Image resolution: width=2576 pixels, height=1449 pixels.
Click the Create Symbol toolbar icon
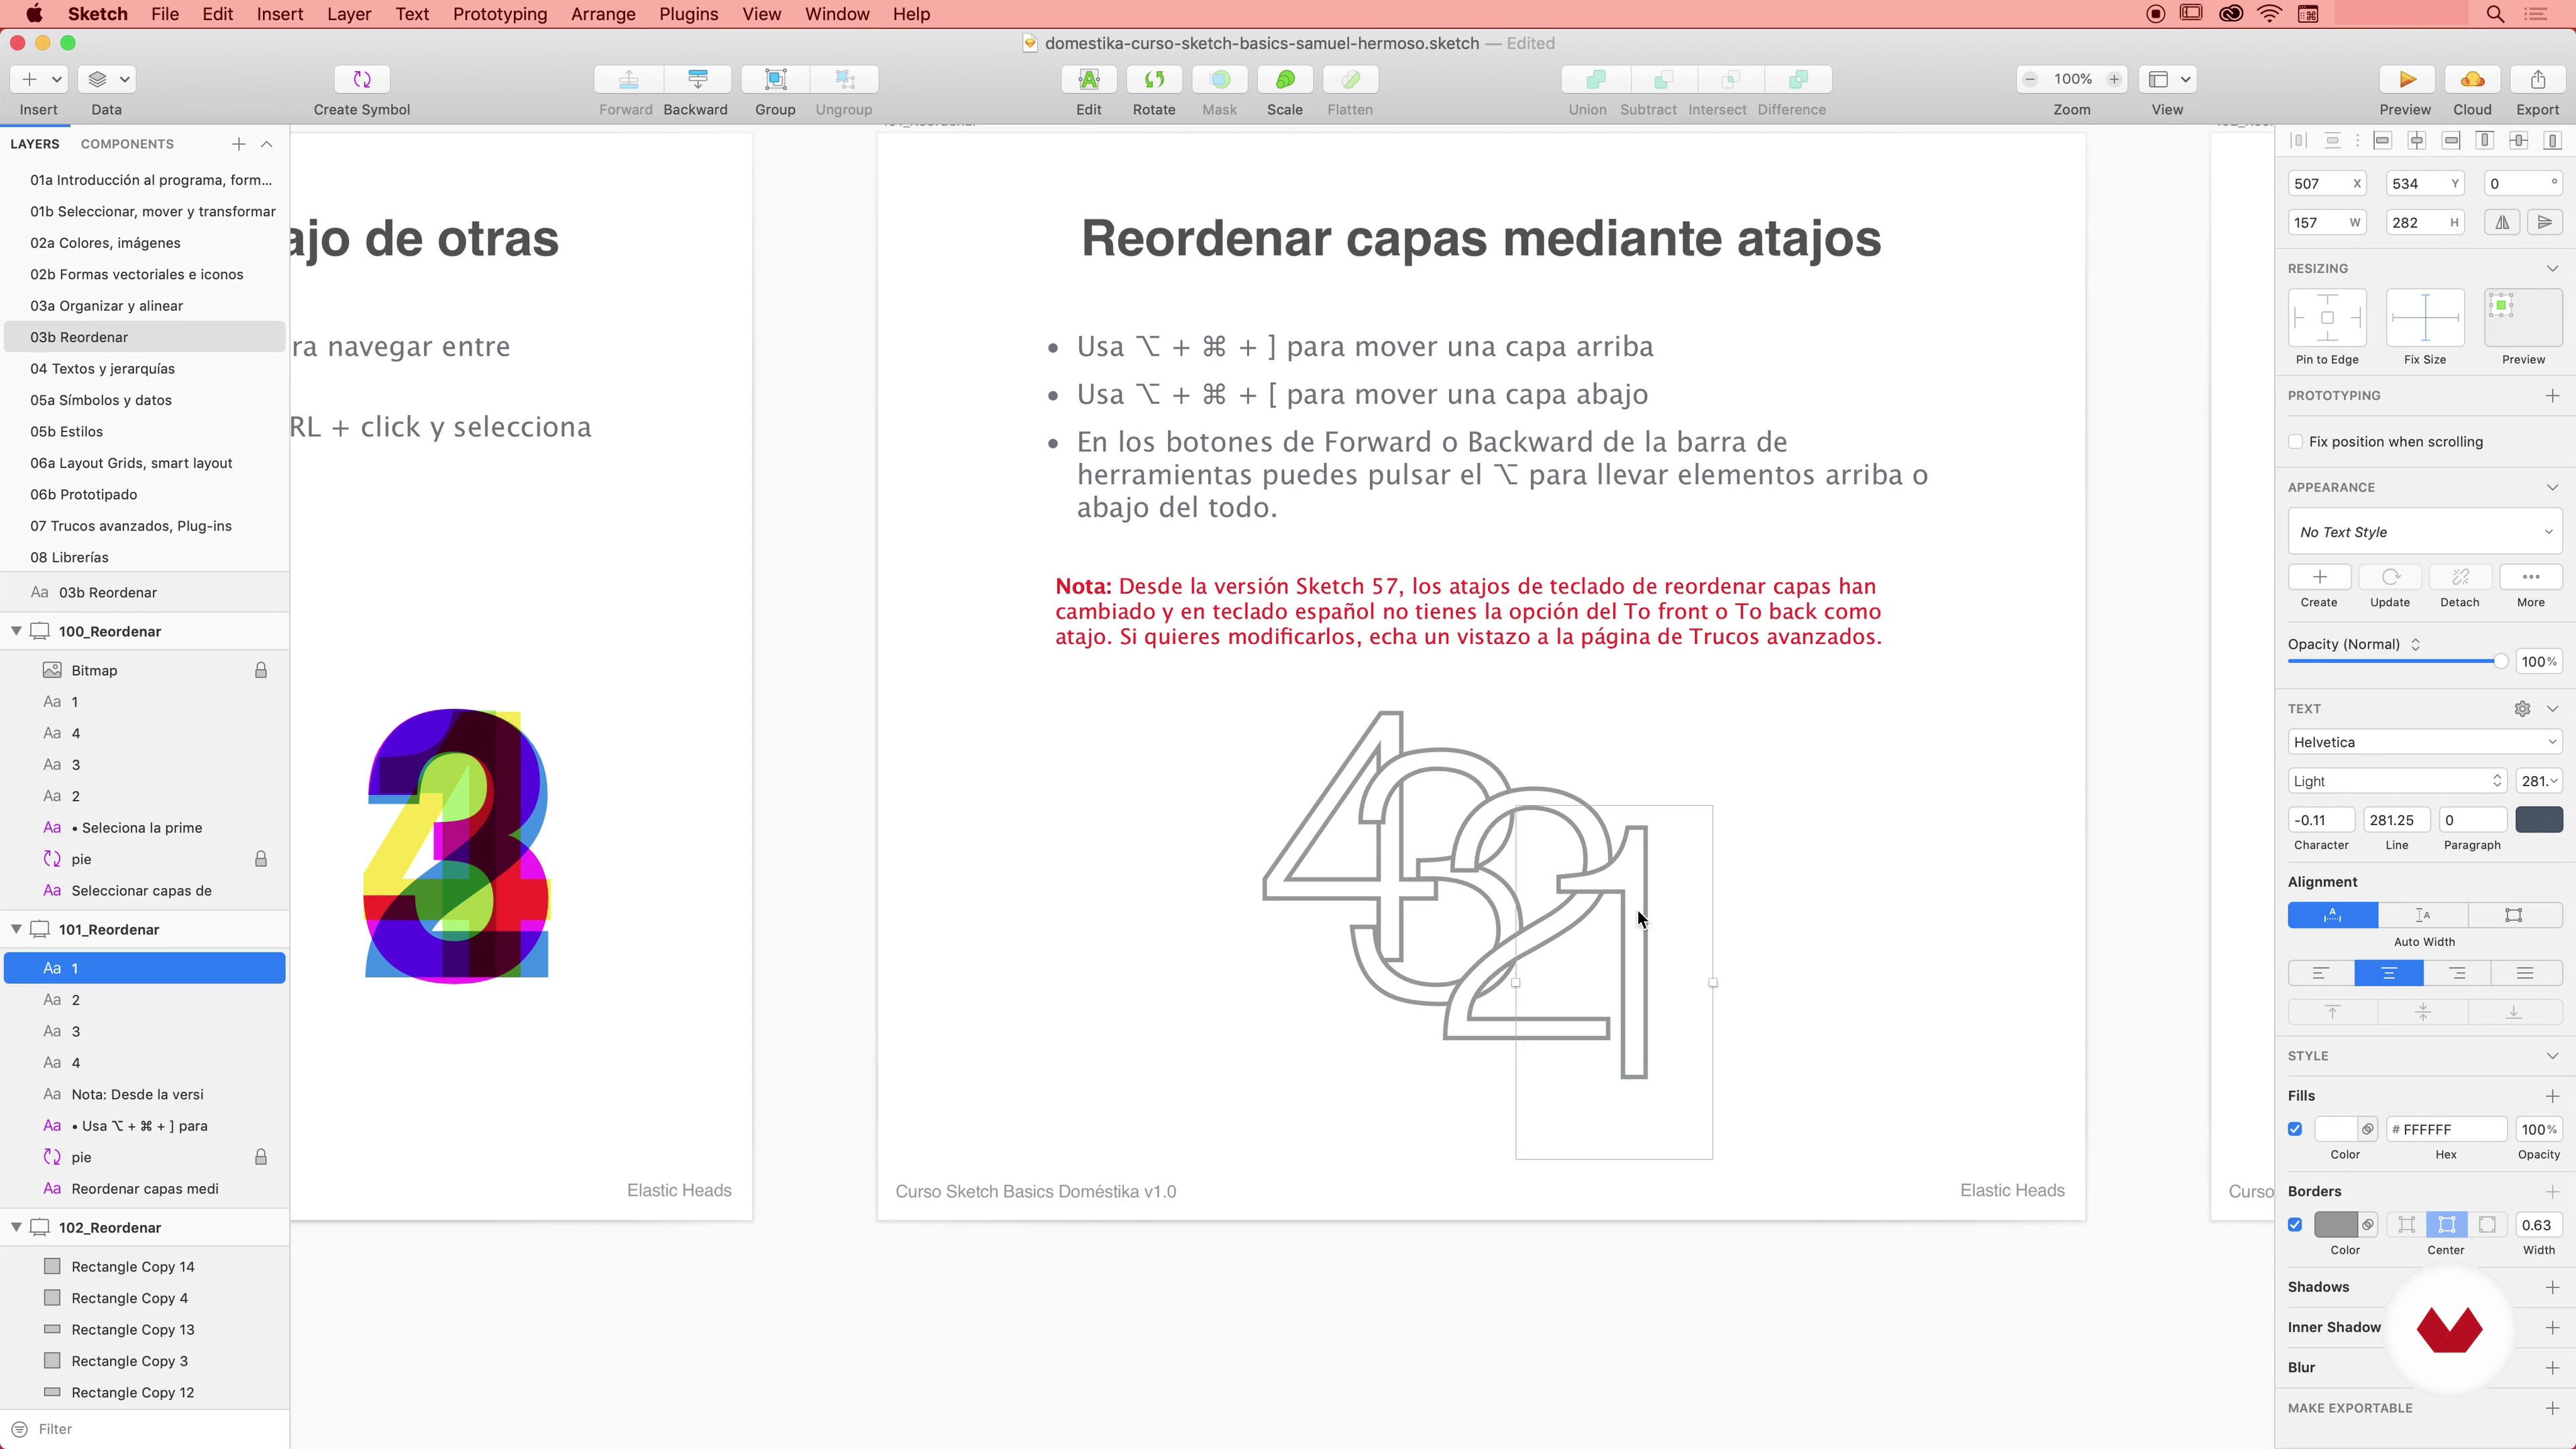tap(362, 79)
